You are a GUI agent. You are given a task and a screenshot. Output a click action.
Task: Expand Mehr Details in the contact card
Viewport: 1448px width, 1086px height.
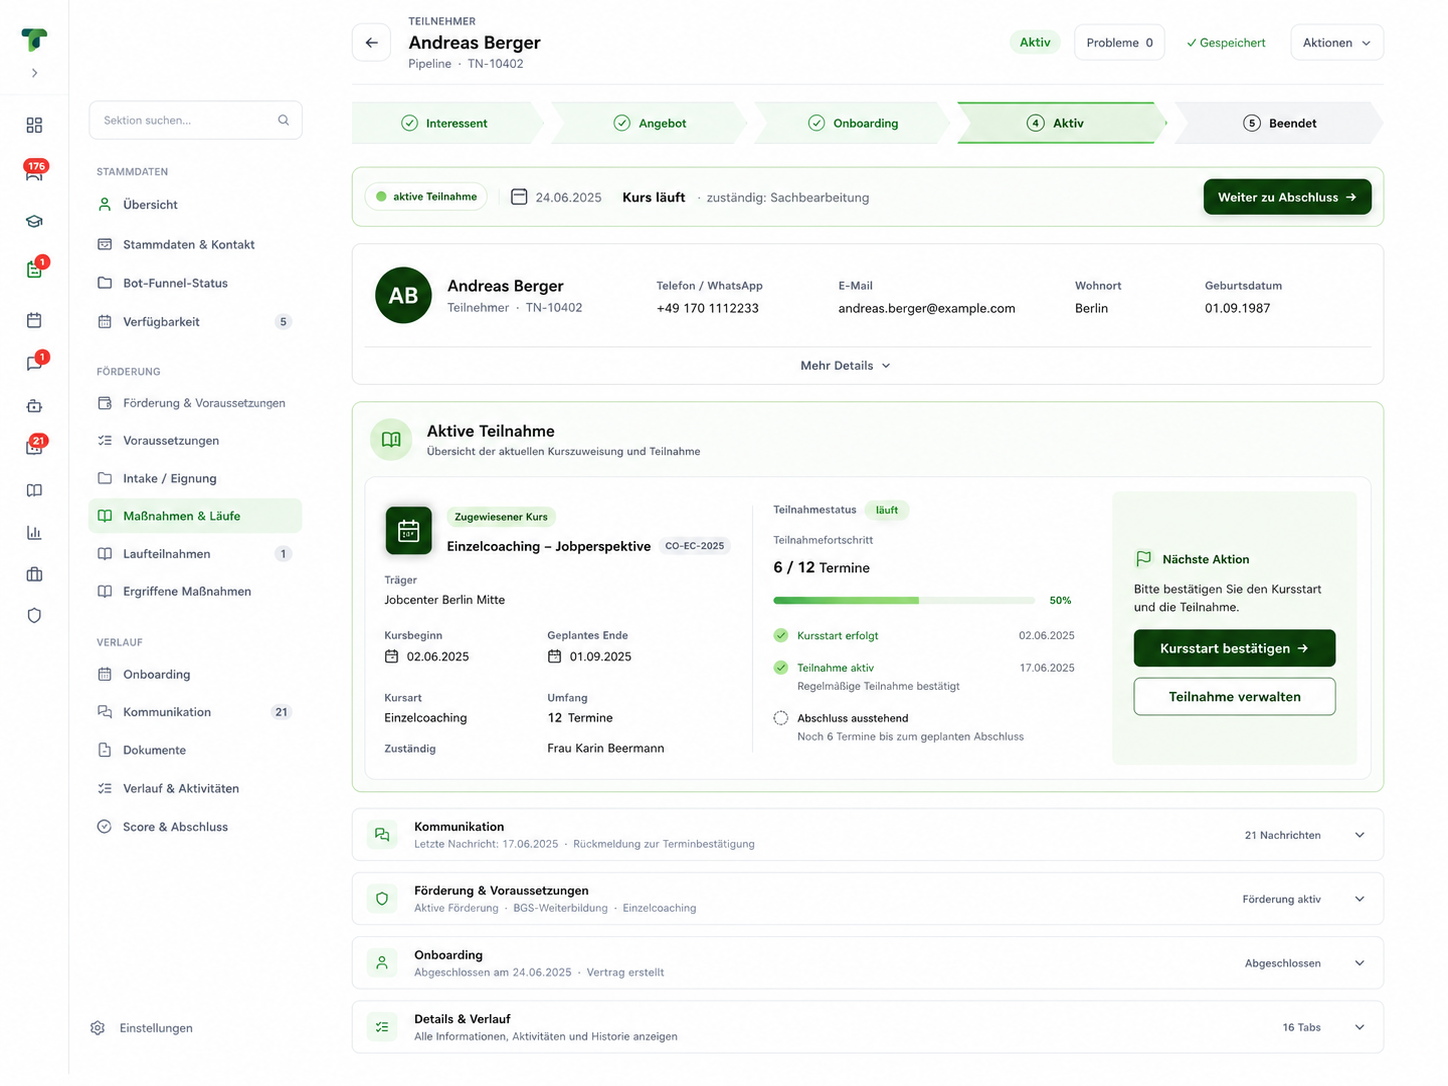pyautogui.click(x=845, y=366)
